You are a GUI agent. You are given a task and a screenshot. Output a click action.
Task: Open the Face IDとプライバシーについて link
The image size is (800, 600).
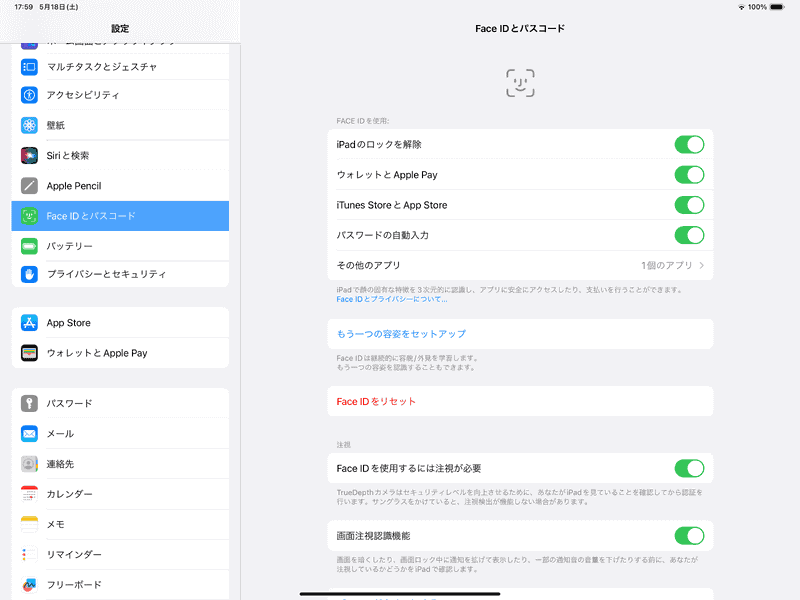coord(390,296)
